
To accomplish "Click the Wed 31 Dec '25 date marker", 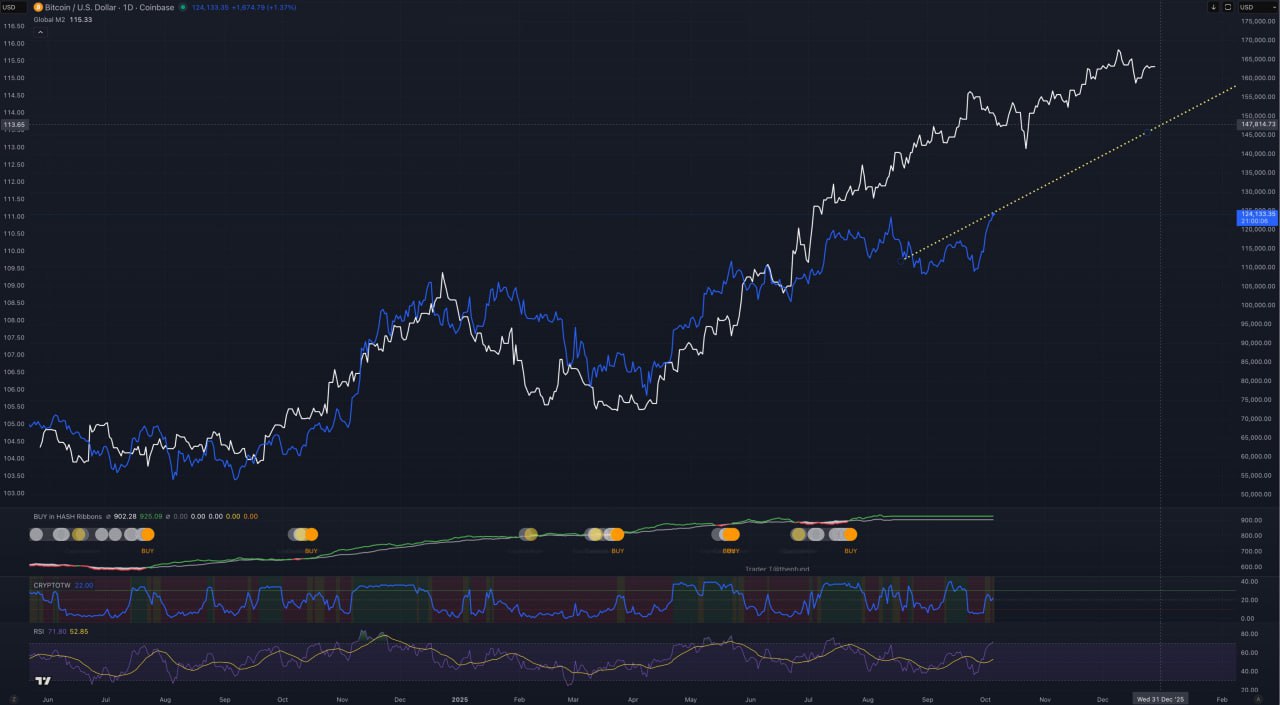I will coord(1159,698).
